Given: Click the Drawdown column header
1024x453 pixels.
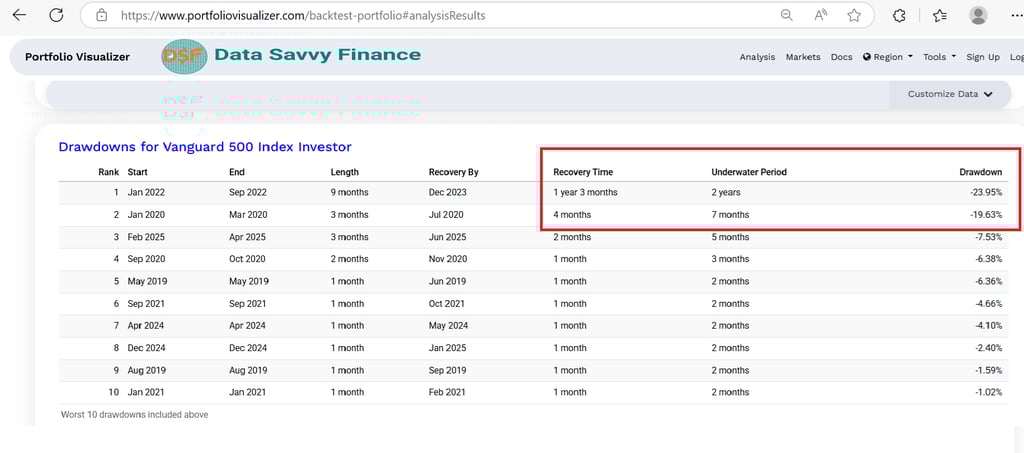Looking at the screenshot, I should point(980,172).
